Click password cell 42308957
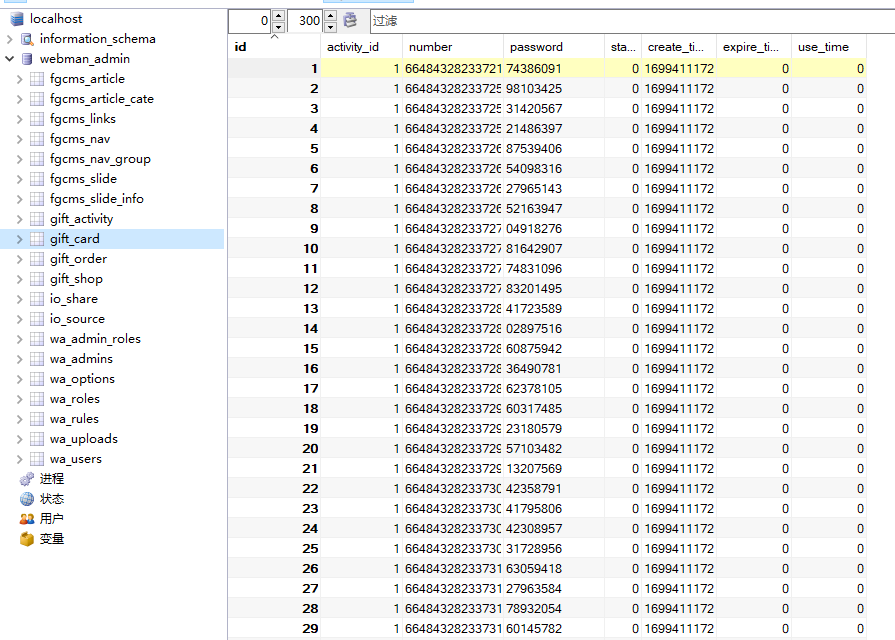 [x=554, y=528]
